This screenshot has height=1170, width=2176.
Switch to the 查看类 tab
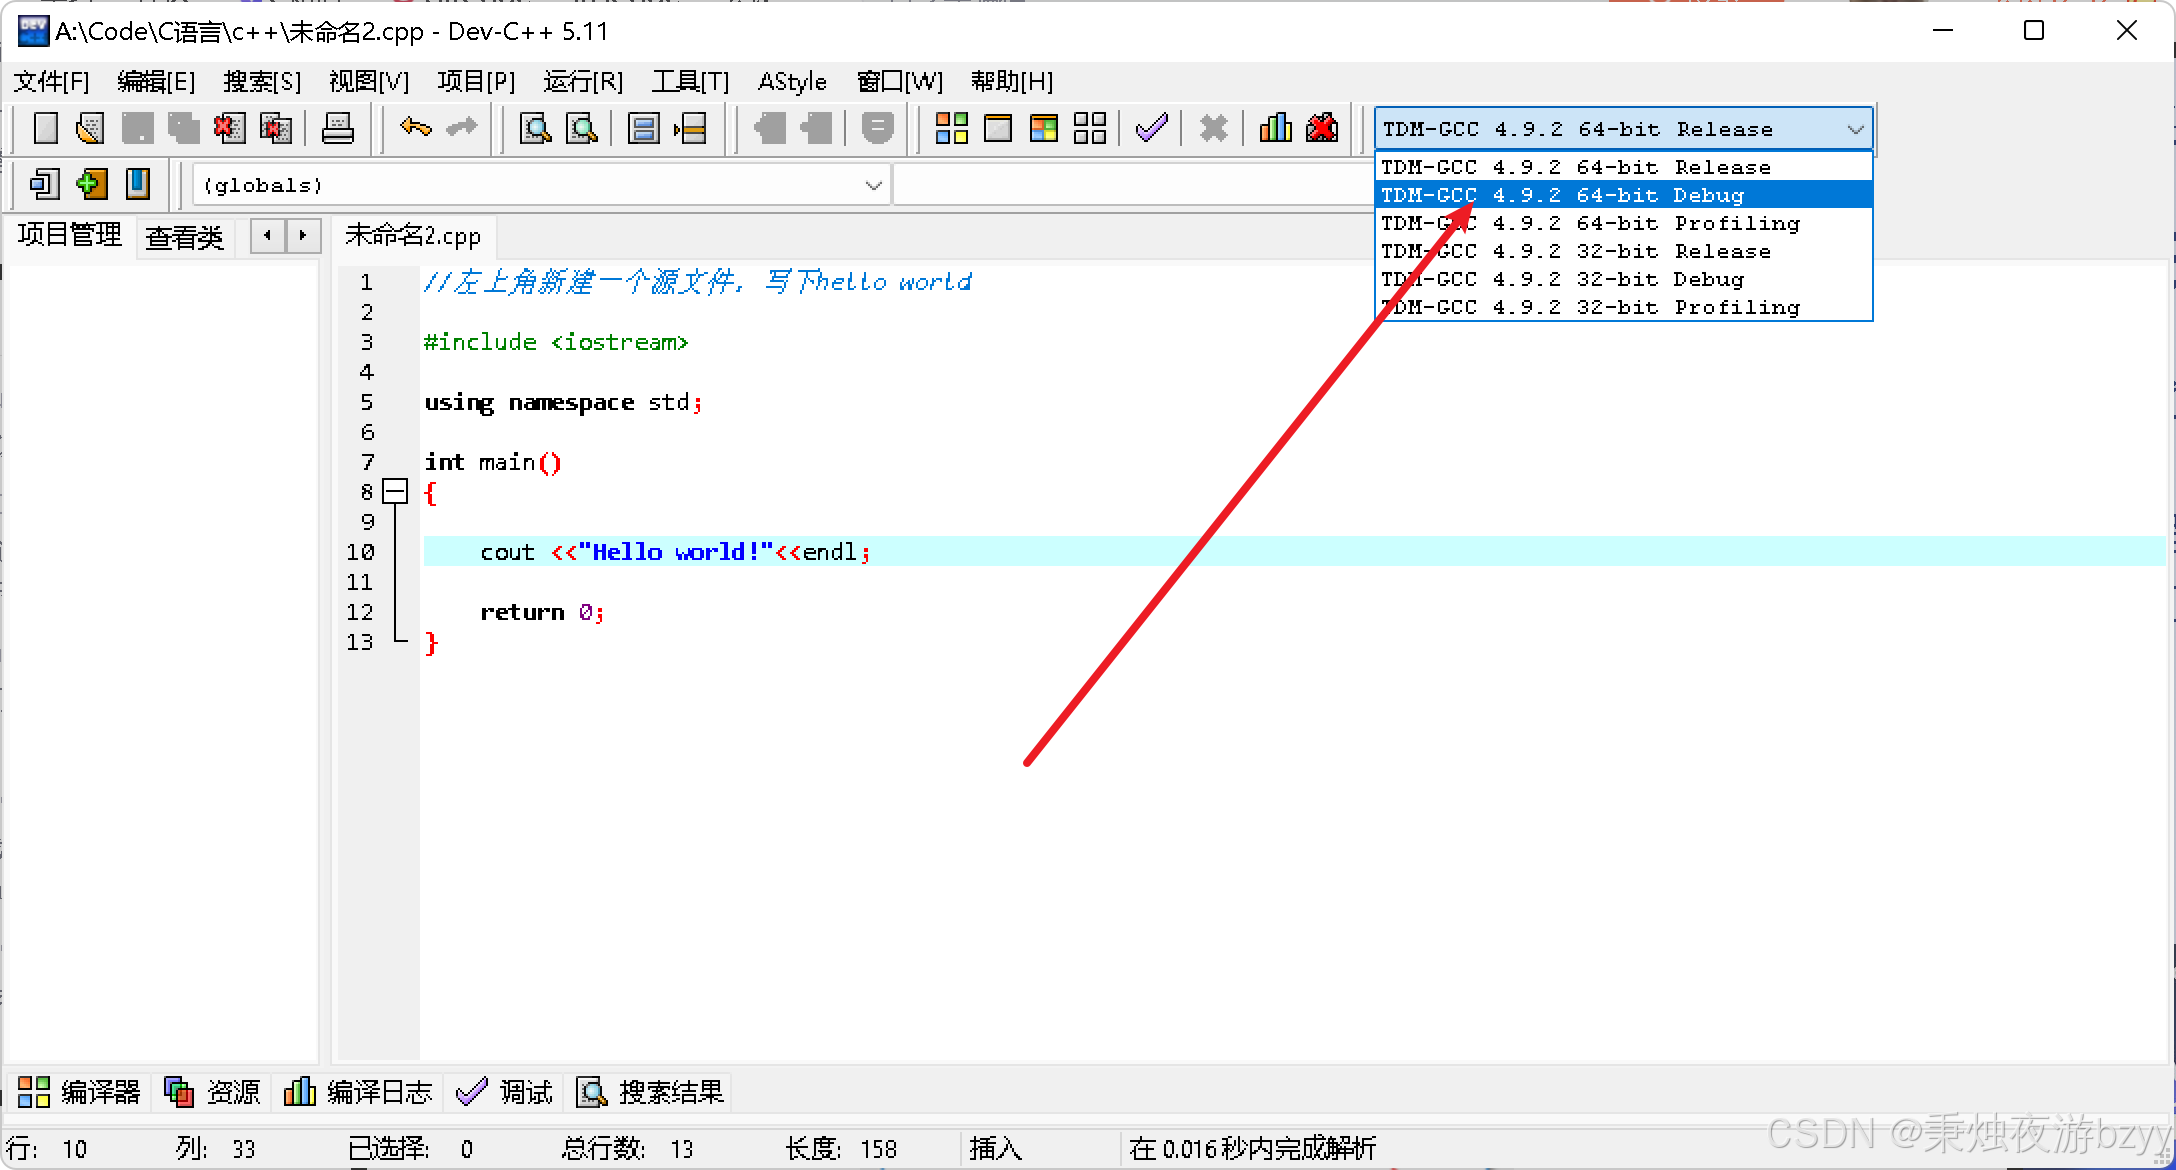[184, 237]
